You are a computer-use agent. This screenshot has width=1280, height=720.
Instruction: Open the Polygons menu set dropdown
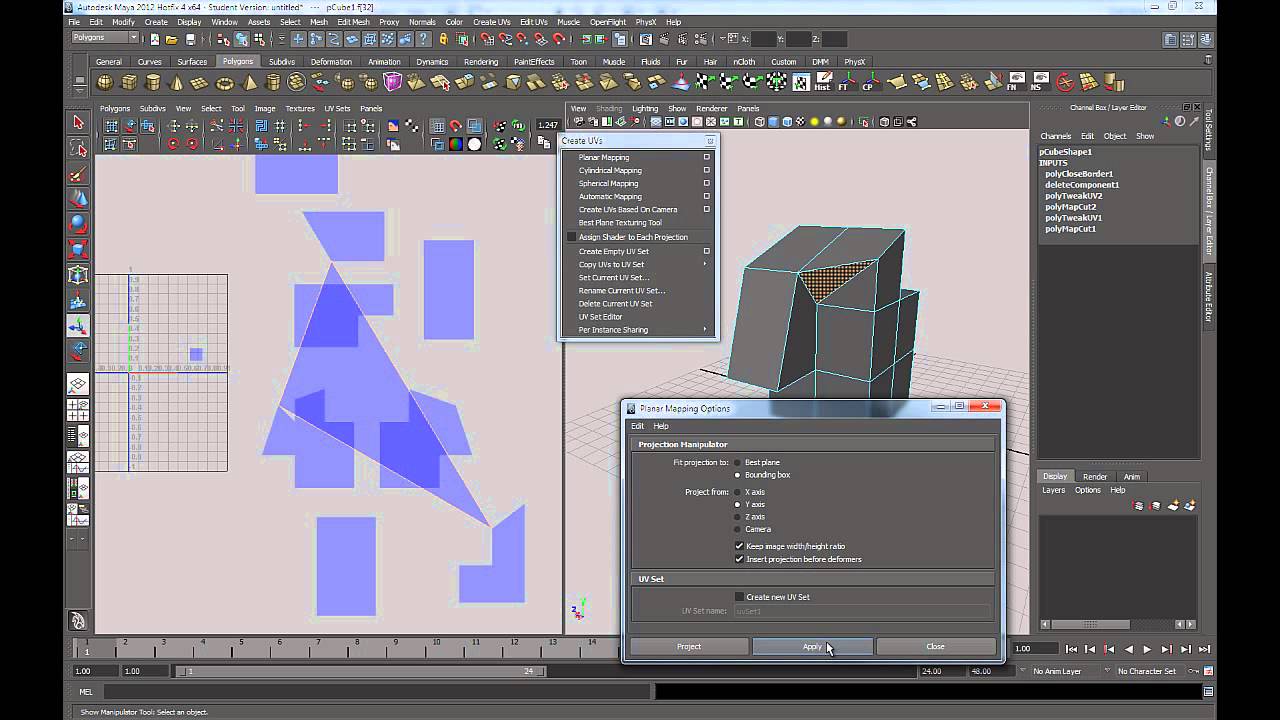point(105,38)
